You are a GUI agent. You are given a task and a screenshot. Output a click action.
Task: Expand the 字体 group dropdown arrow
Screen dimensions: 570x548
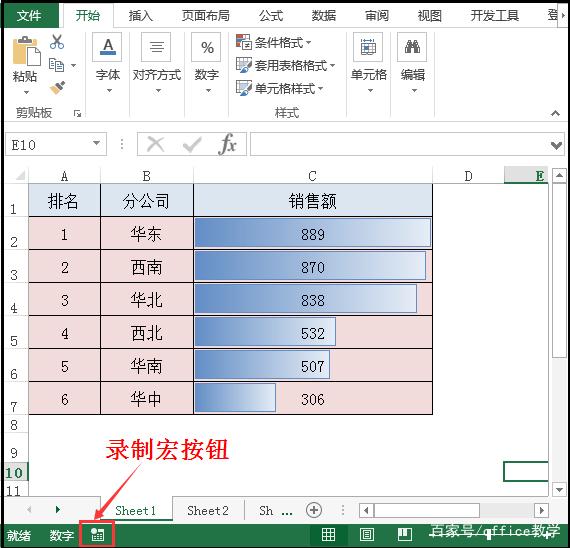click(109, 91)
